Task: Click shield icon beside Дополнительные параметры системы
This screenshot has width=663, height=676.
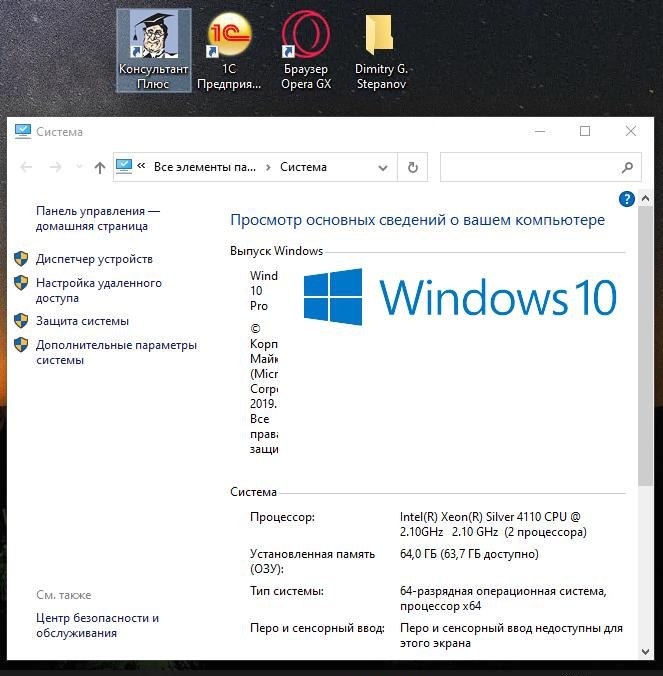Action: [21, 345]
